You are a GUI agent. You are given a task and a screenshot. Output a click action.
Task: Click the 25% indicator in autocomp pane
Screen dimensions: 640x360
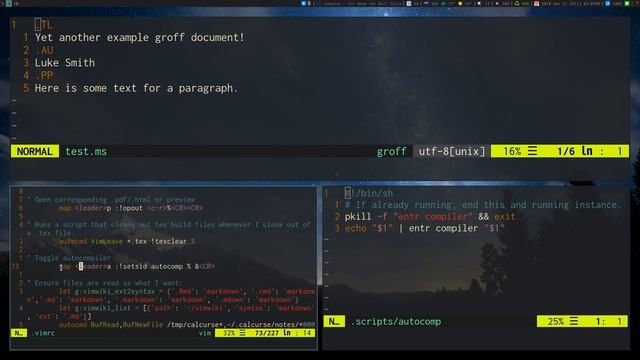tap(556, 322)
